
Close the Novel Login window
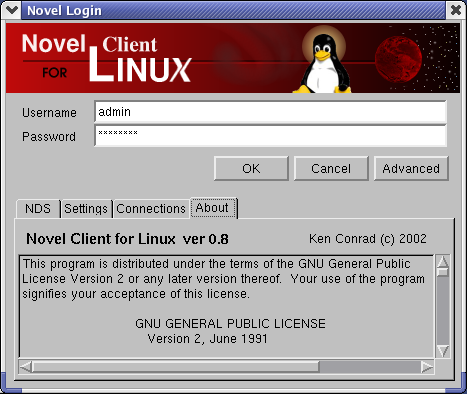[455, 10]
